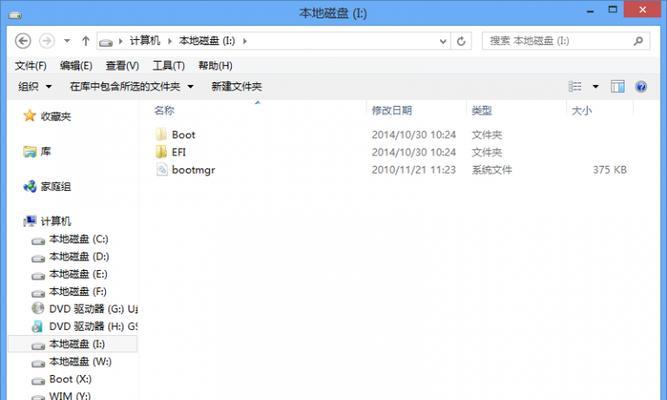Click the Boot folder name

(x=183, y=135)
